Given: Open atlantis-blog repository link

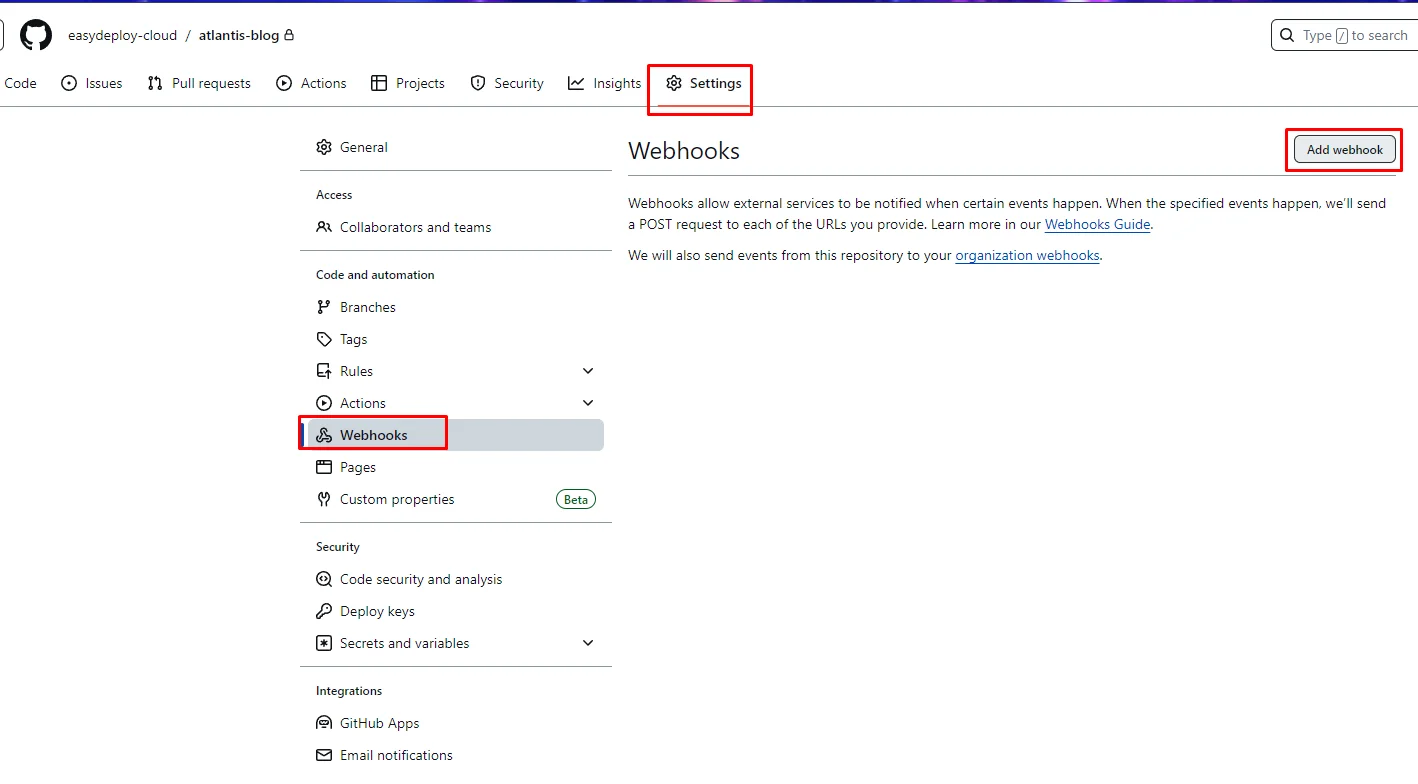Looking at the screenshot, I should click(x=239, y=35).
